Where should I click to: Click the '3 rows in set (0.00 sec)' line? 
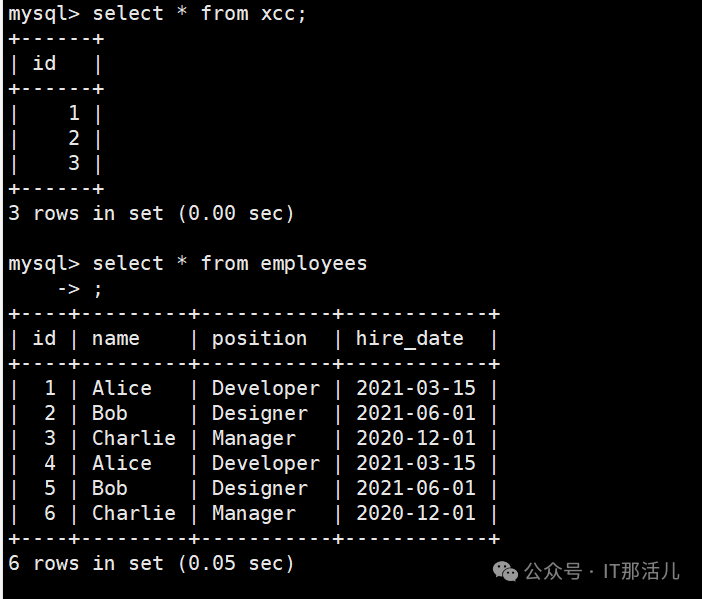[x=151, y=214]
